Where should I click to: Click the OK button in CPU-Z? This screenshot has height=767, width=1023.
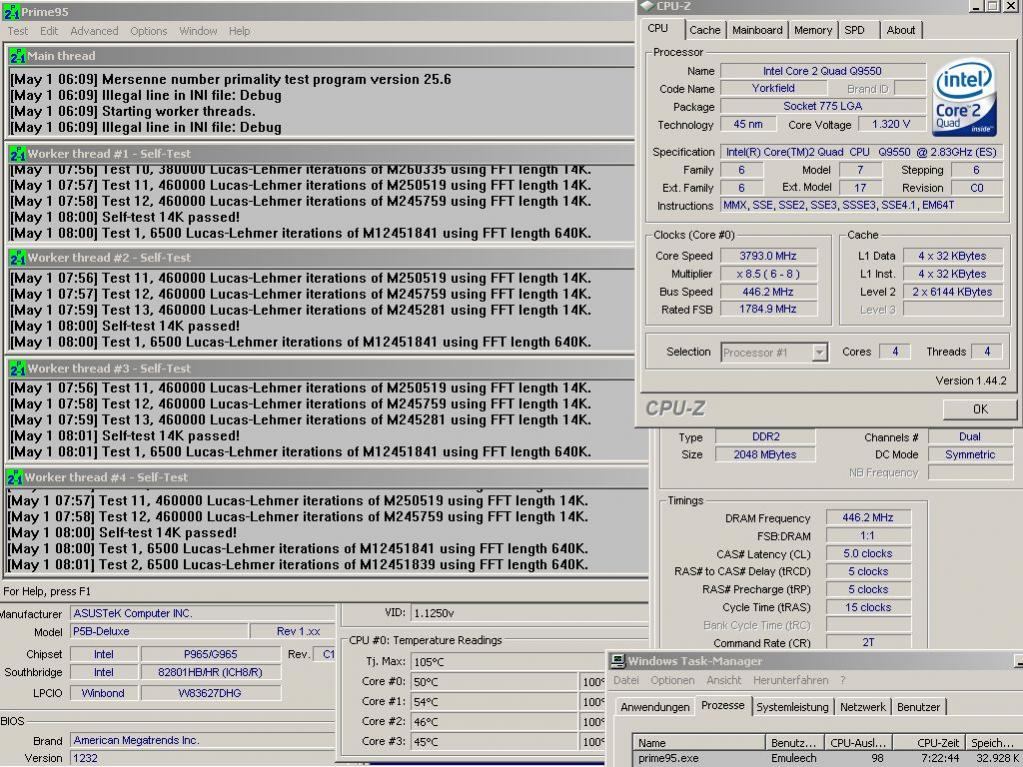point(979,409)
